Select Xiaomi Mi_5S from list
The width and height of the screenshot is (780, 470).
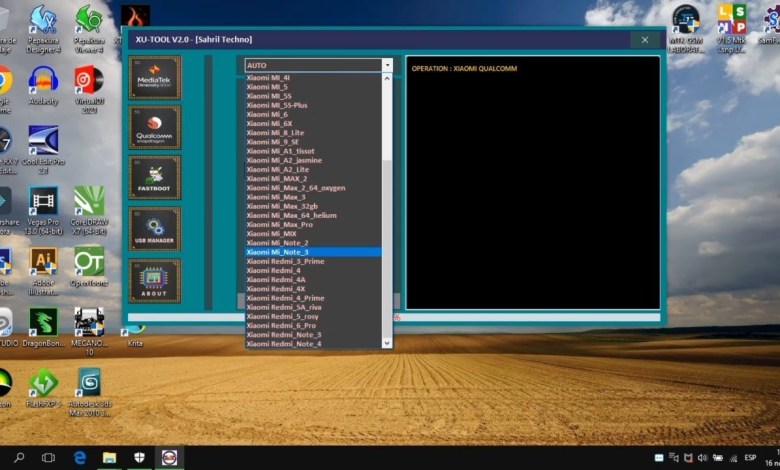313,96
